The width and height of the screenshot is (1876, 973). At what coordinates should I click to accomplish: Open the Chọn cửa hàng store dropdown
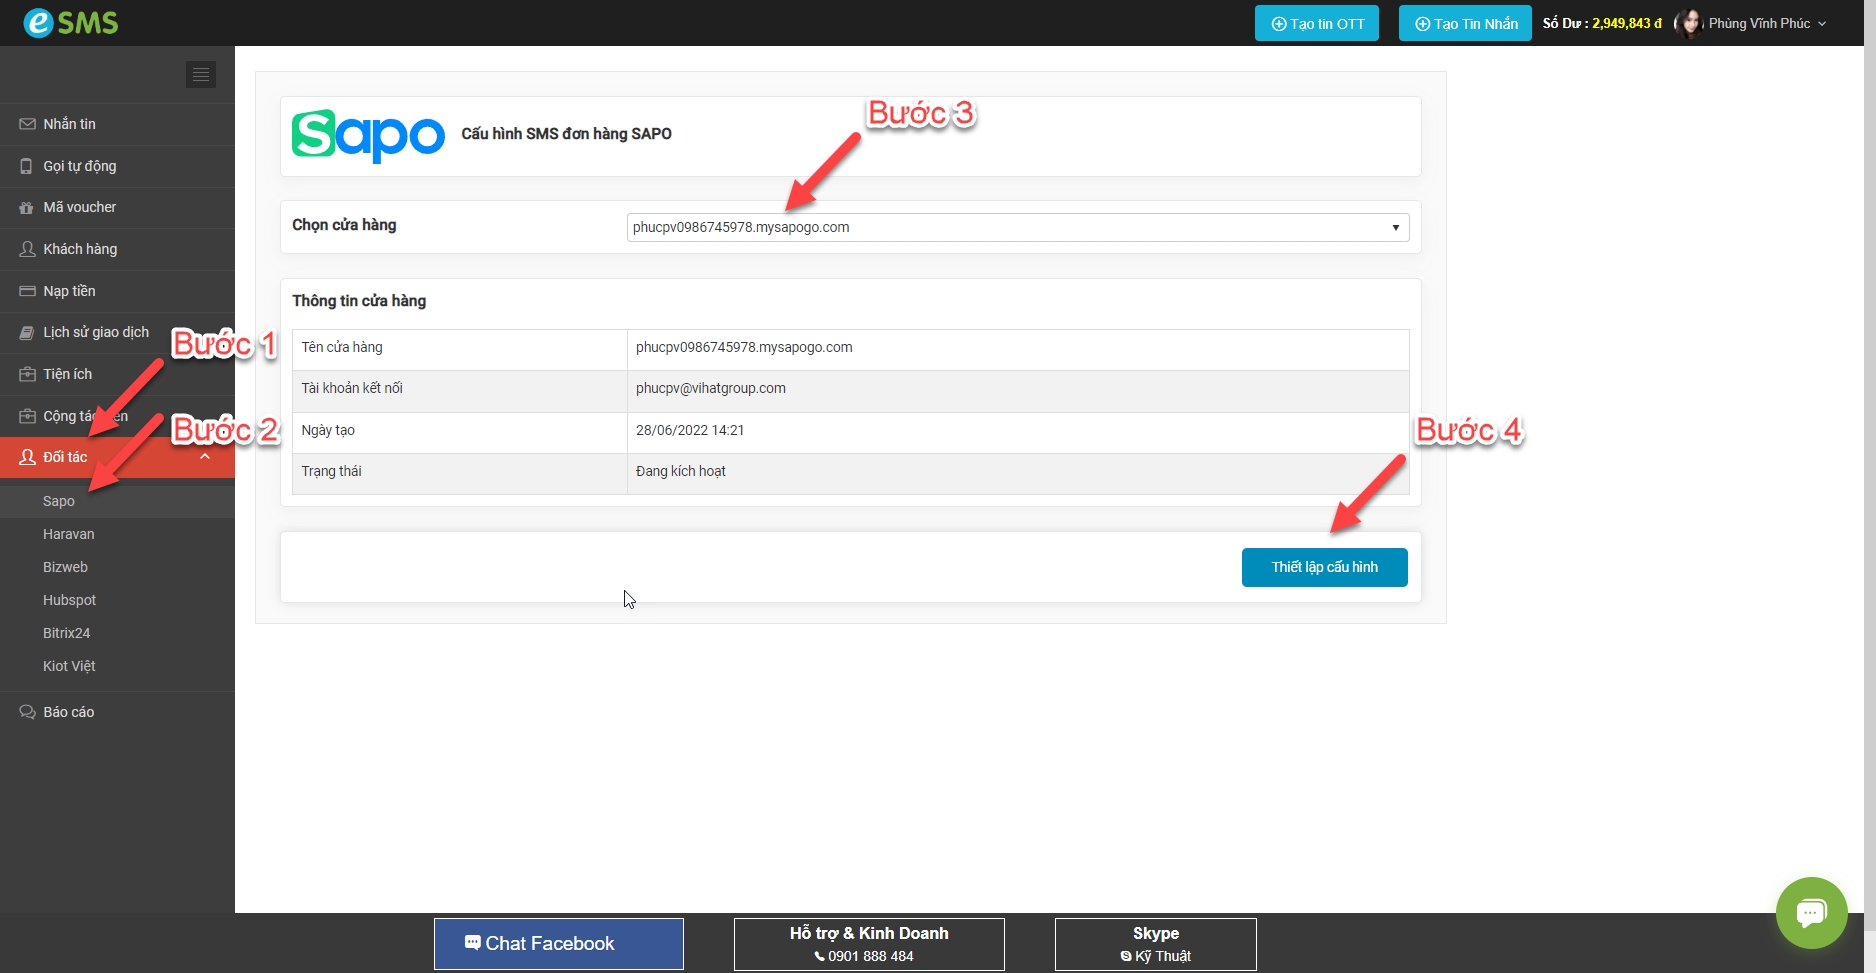(1017, 227)
